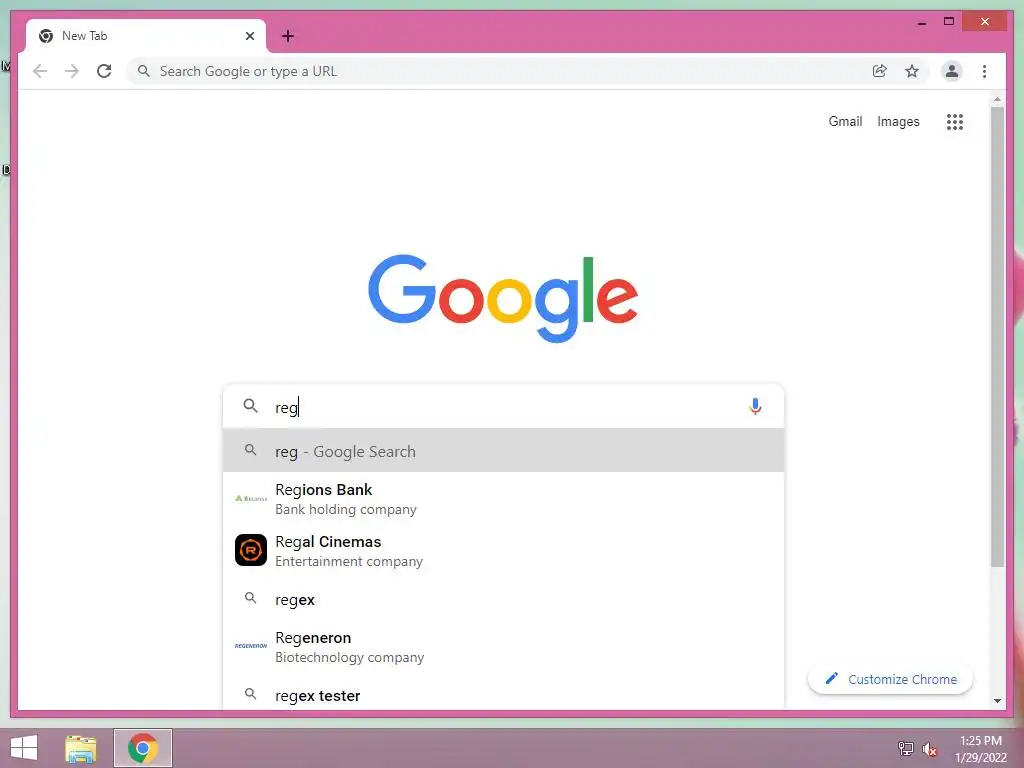Click the page vertical scrollbar
Viewport: 1024px width, 768px height.
click(x=997, y=336)
